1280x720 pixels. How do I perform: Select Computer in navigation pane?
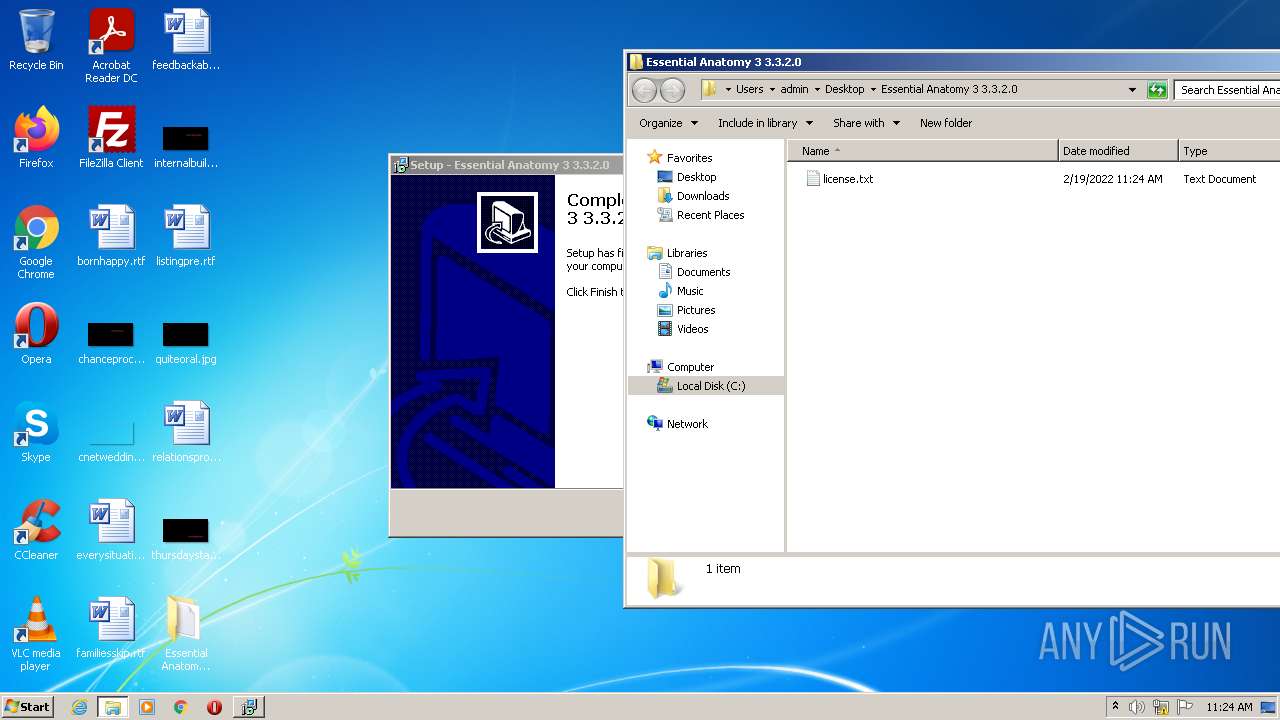pyautogui.click(x=690, y=367)
